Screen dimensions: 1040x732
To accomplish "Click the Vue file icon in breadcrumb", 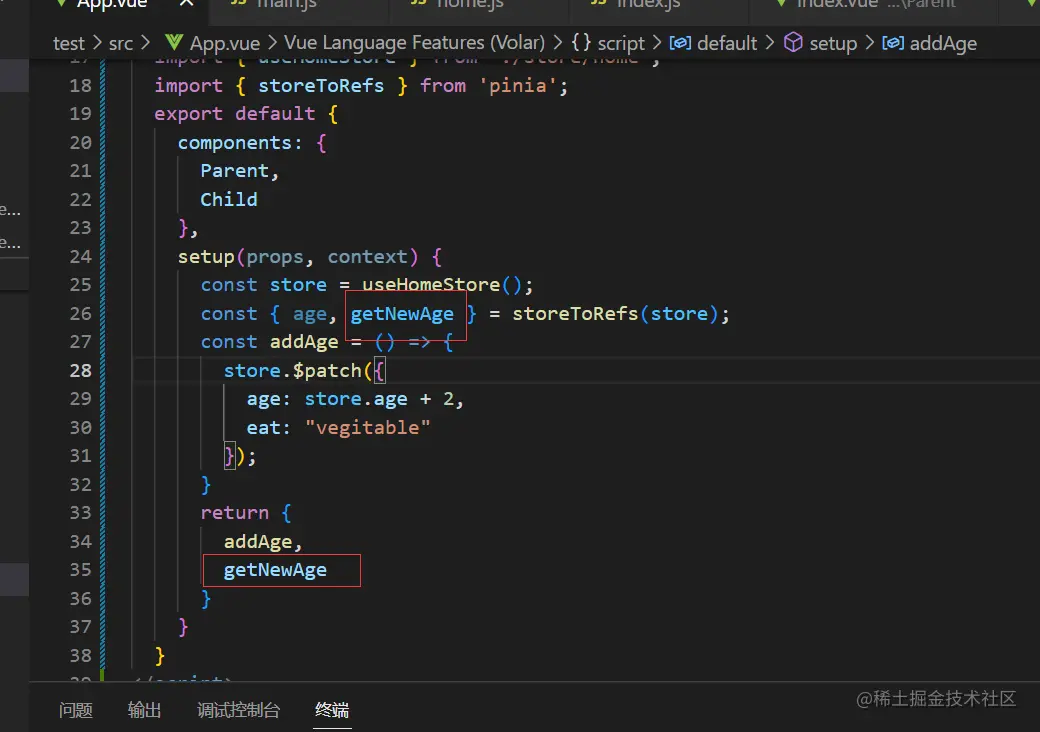I will (x=174, y=42).
